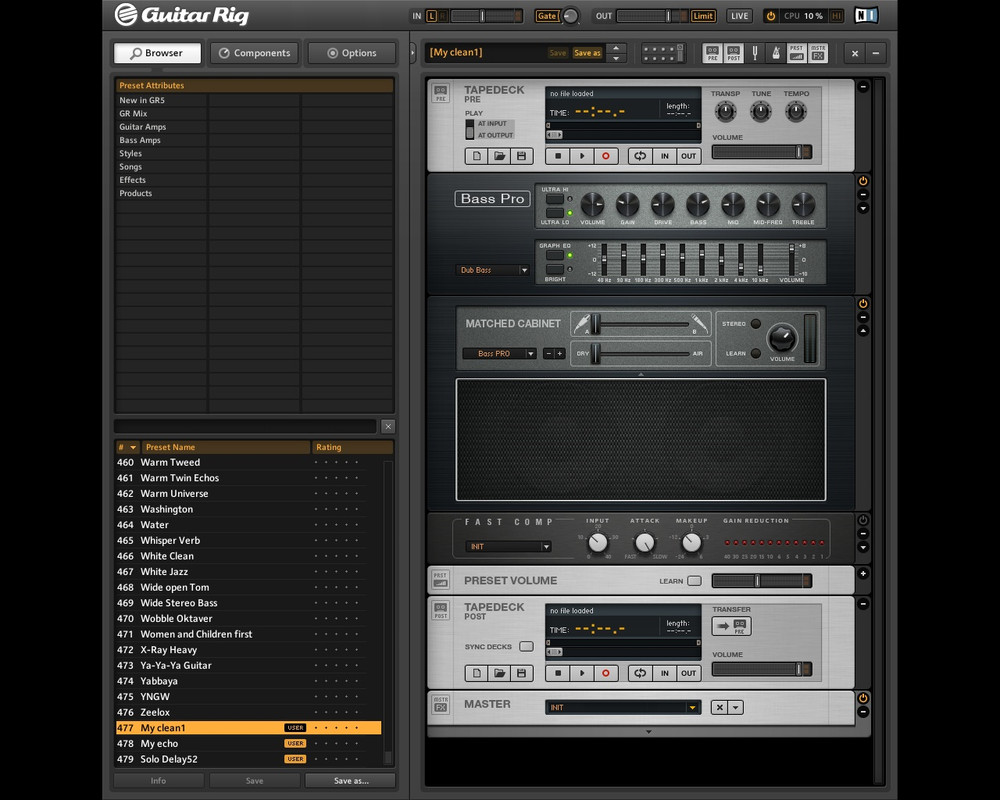The image size is (1000, 800).
Task: Toggle the Matched Cabinet power
Action: pos(863,304)
